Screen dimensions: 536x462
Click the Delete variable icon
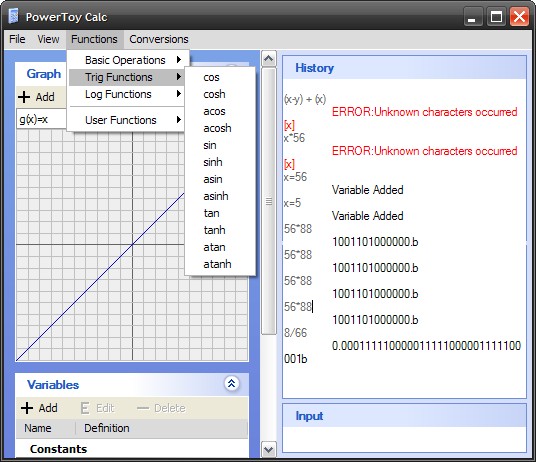point(143,408)
